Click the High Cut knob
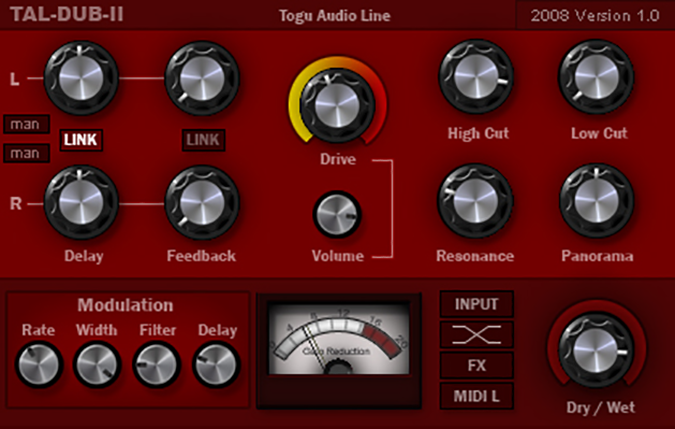Screen dimensions: 675x429 476,77
